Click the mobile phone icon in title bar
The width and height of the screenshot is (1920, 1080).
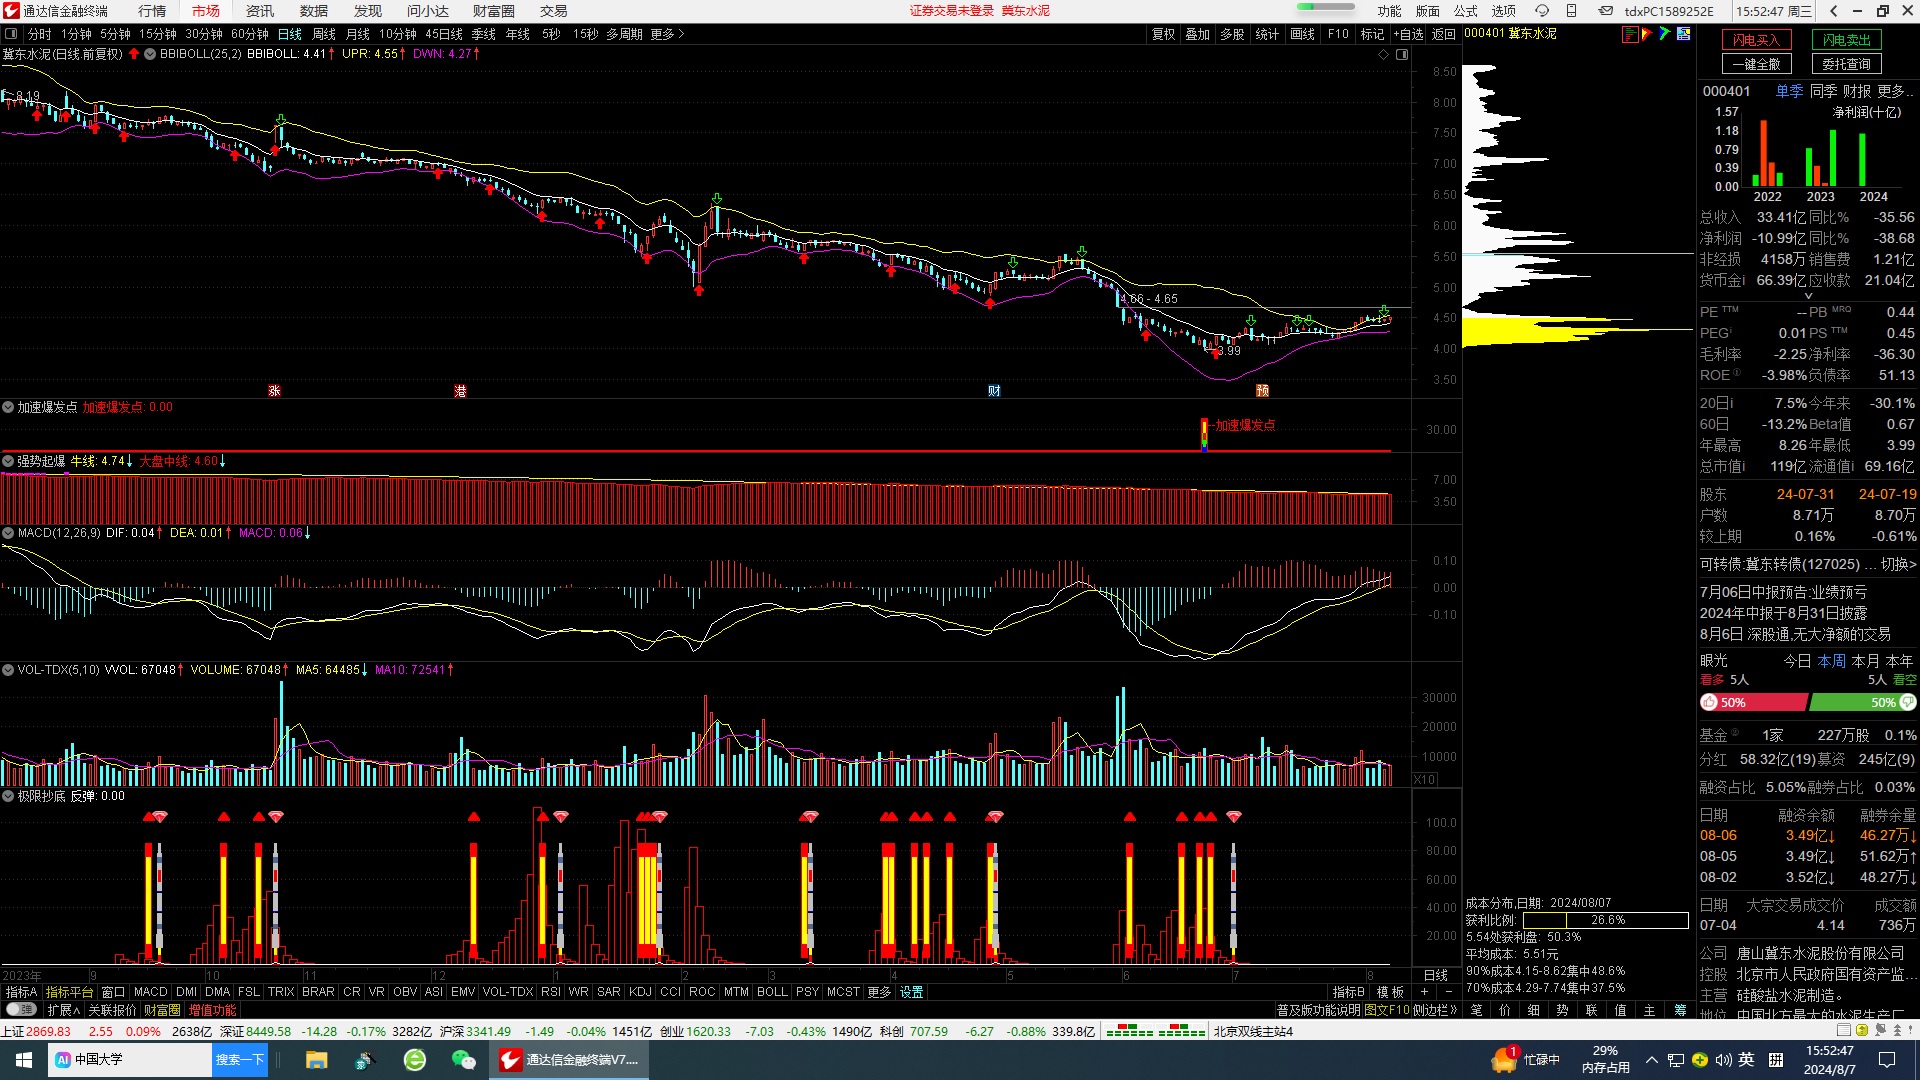tap(1572, 11)
